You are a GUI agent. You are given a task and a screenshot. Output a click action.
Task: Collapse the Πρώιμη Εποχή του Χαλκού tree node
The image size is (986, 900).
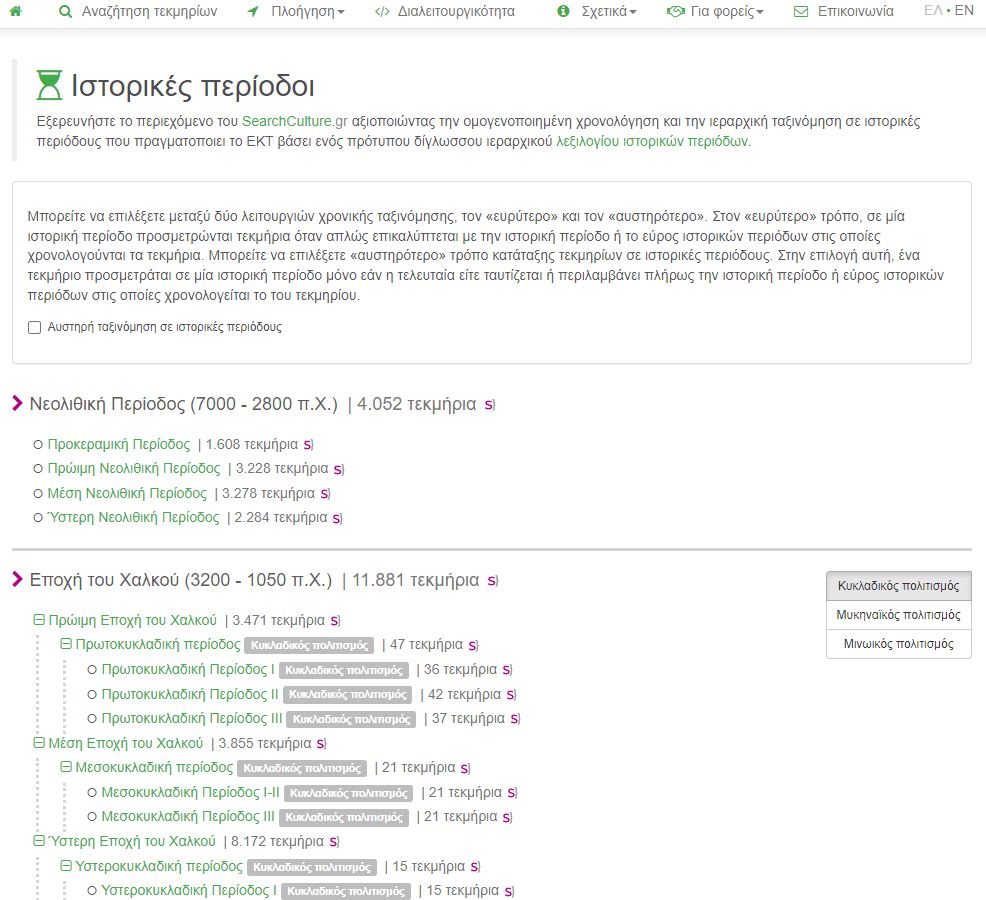tap(40, 620)
